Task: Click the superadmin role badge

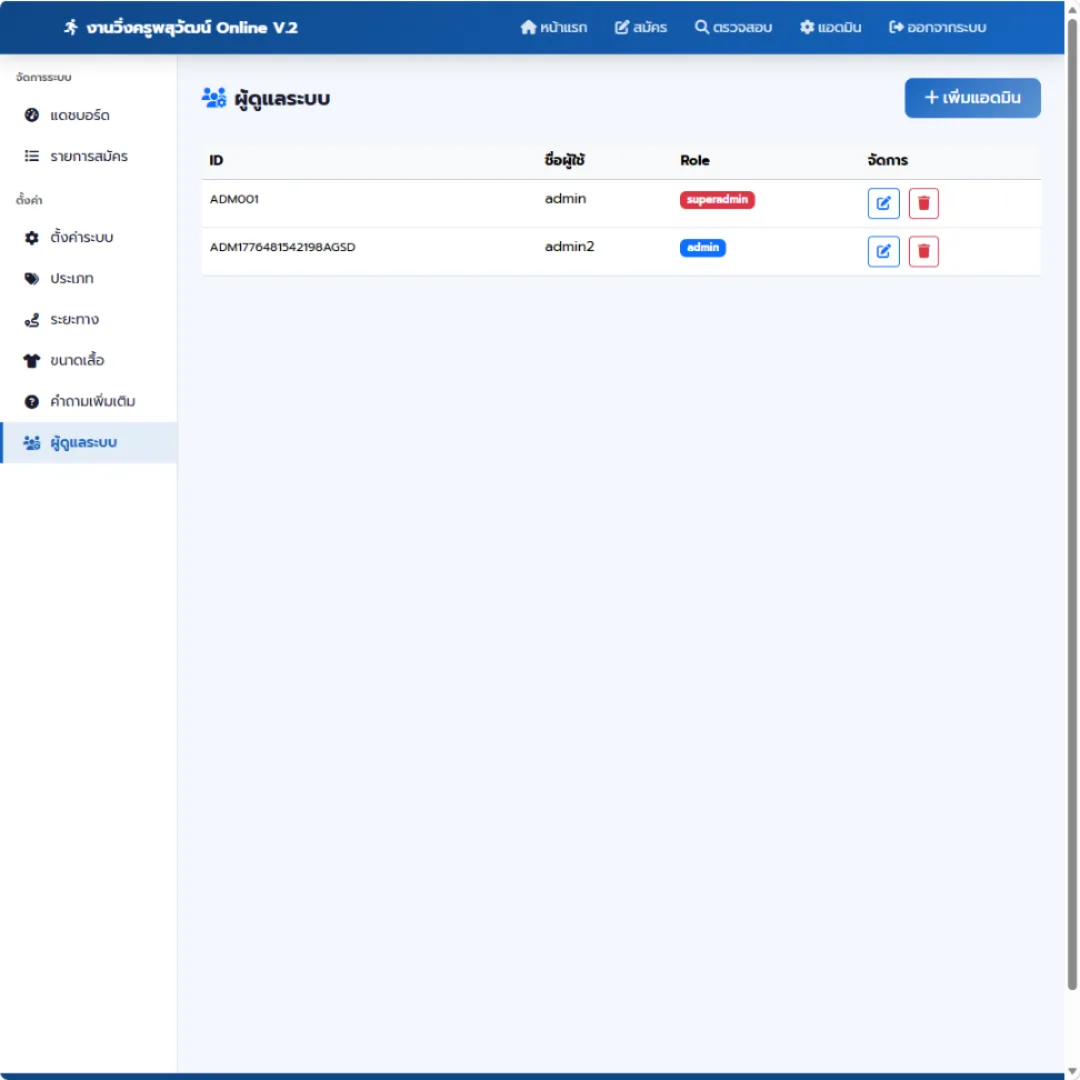Action: point(717,200)
